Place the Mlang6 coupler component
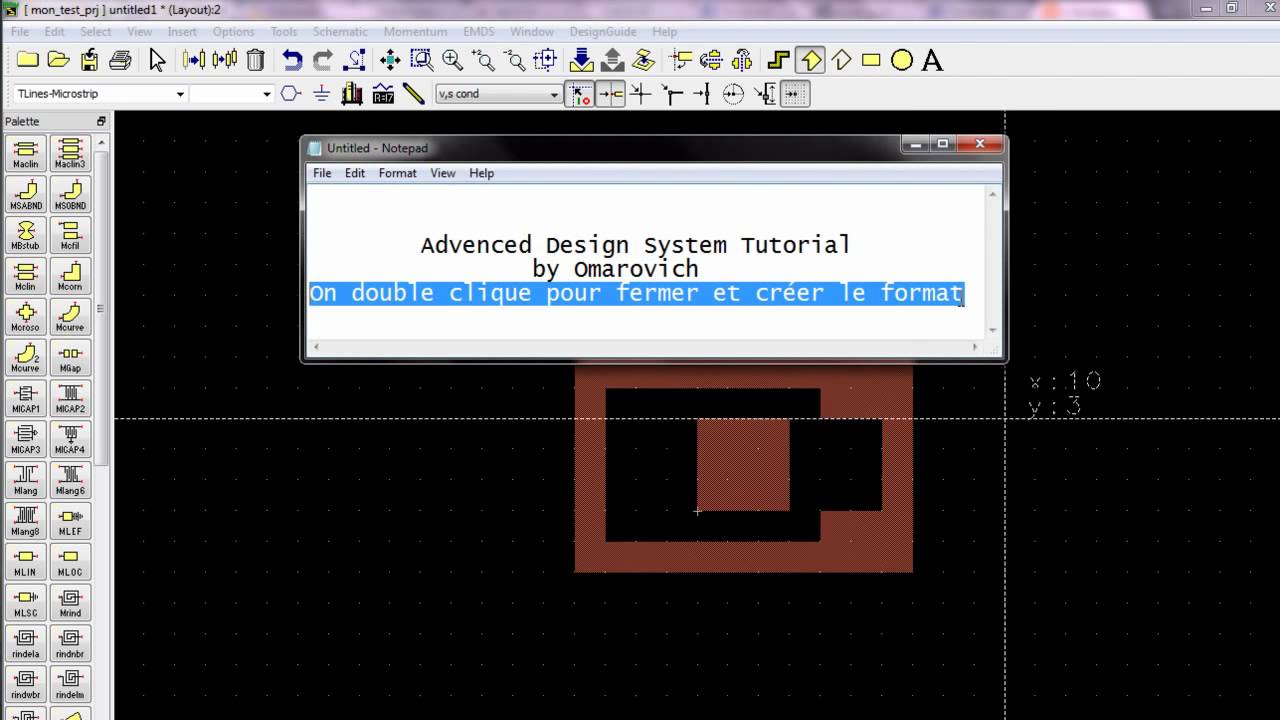This screenshot has height=720, width=1280. (x=70, y=481)
